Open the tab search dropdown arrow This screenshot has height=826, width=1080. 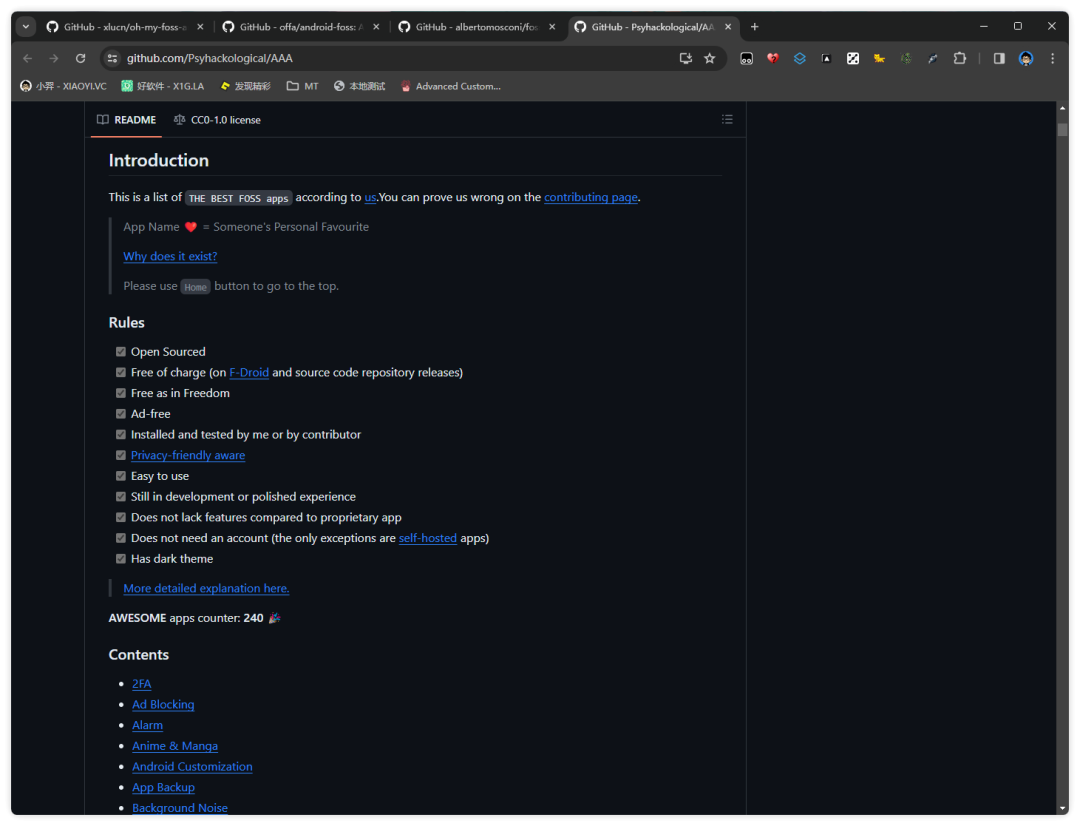point(25,27)
